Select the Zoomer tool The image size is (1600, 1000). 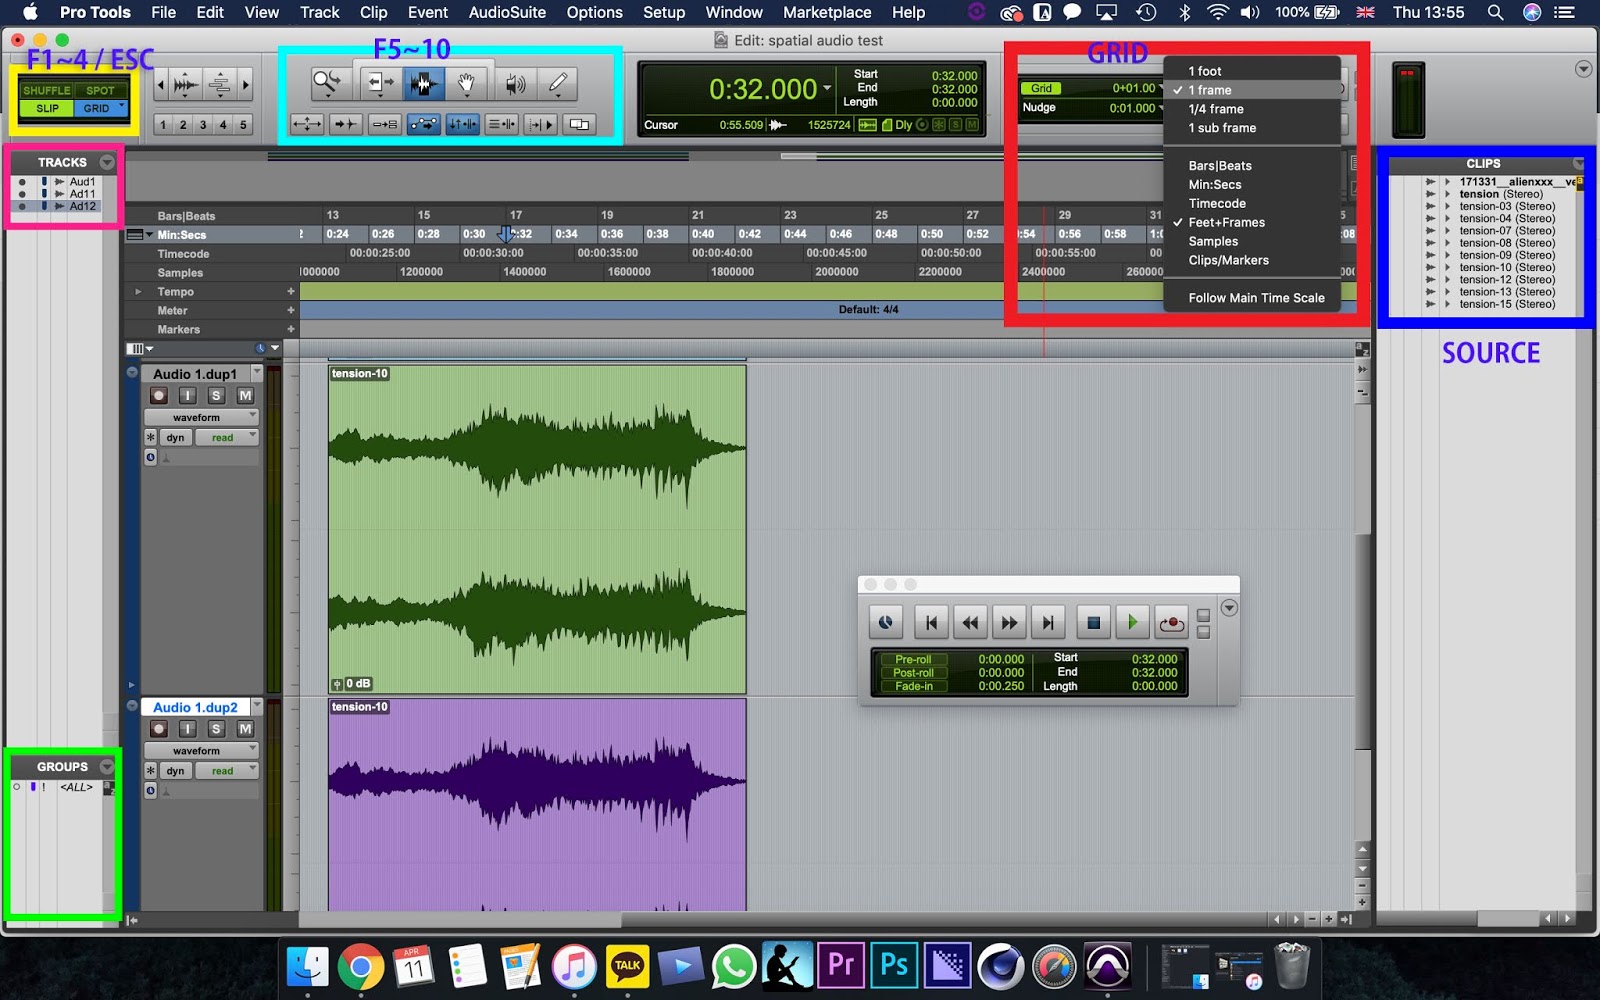click(x=327, y=84)
